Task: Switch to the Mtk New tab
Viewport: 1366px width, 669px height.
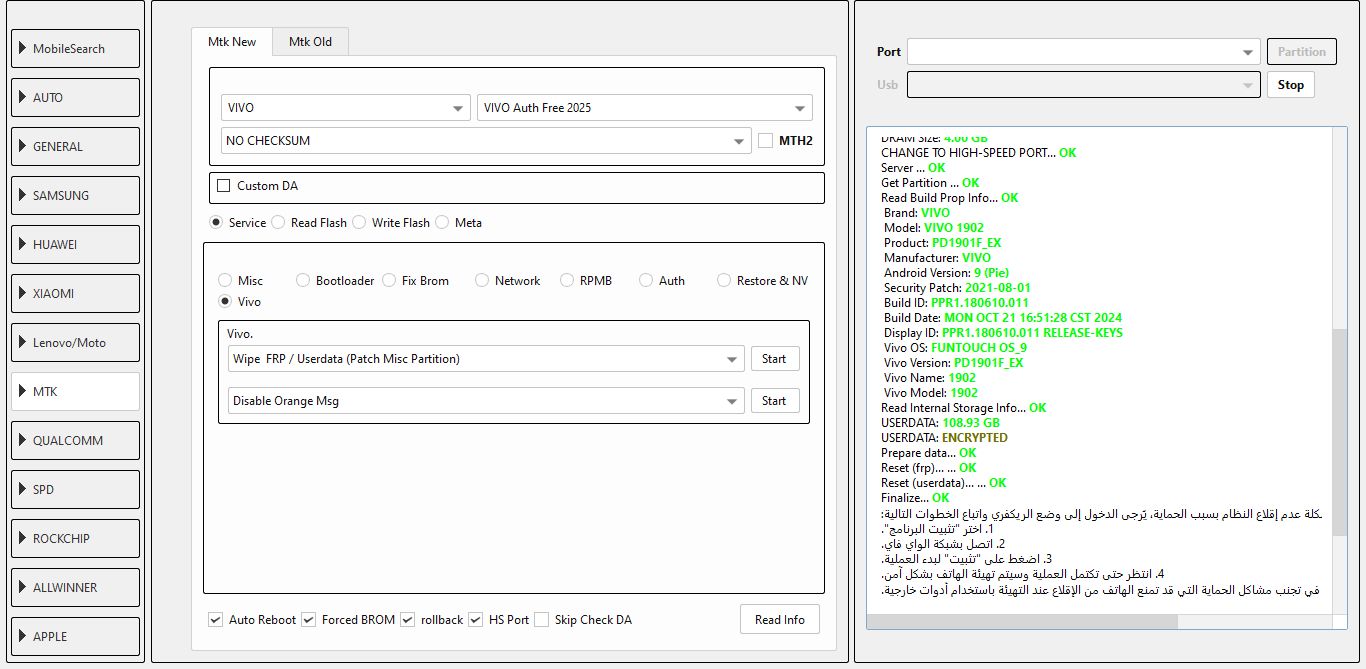Action: pyautogui.click(x=232, y=42)
